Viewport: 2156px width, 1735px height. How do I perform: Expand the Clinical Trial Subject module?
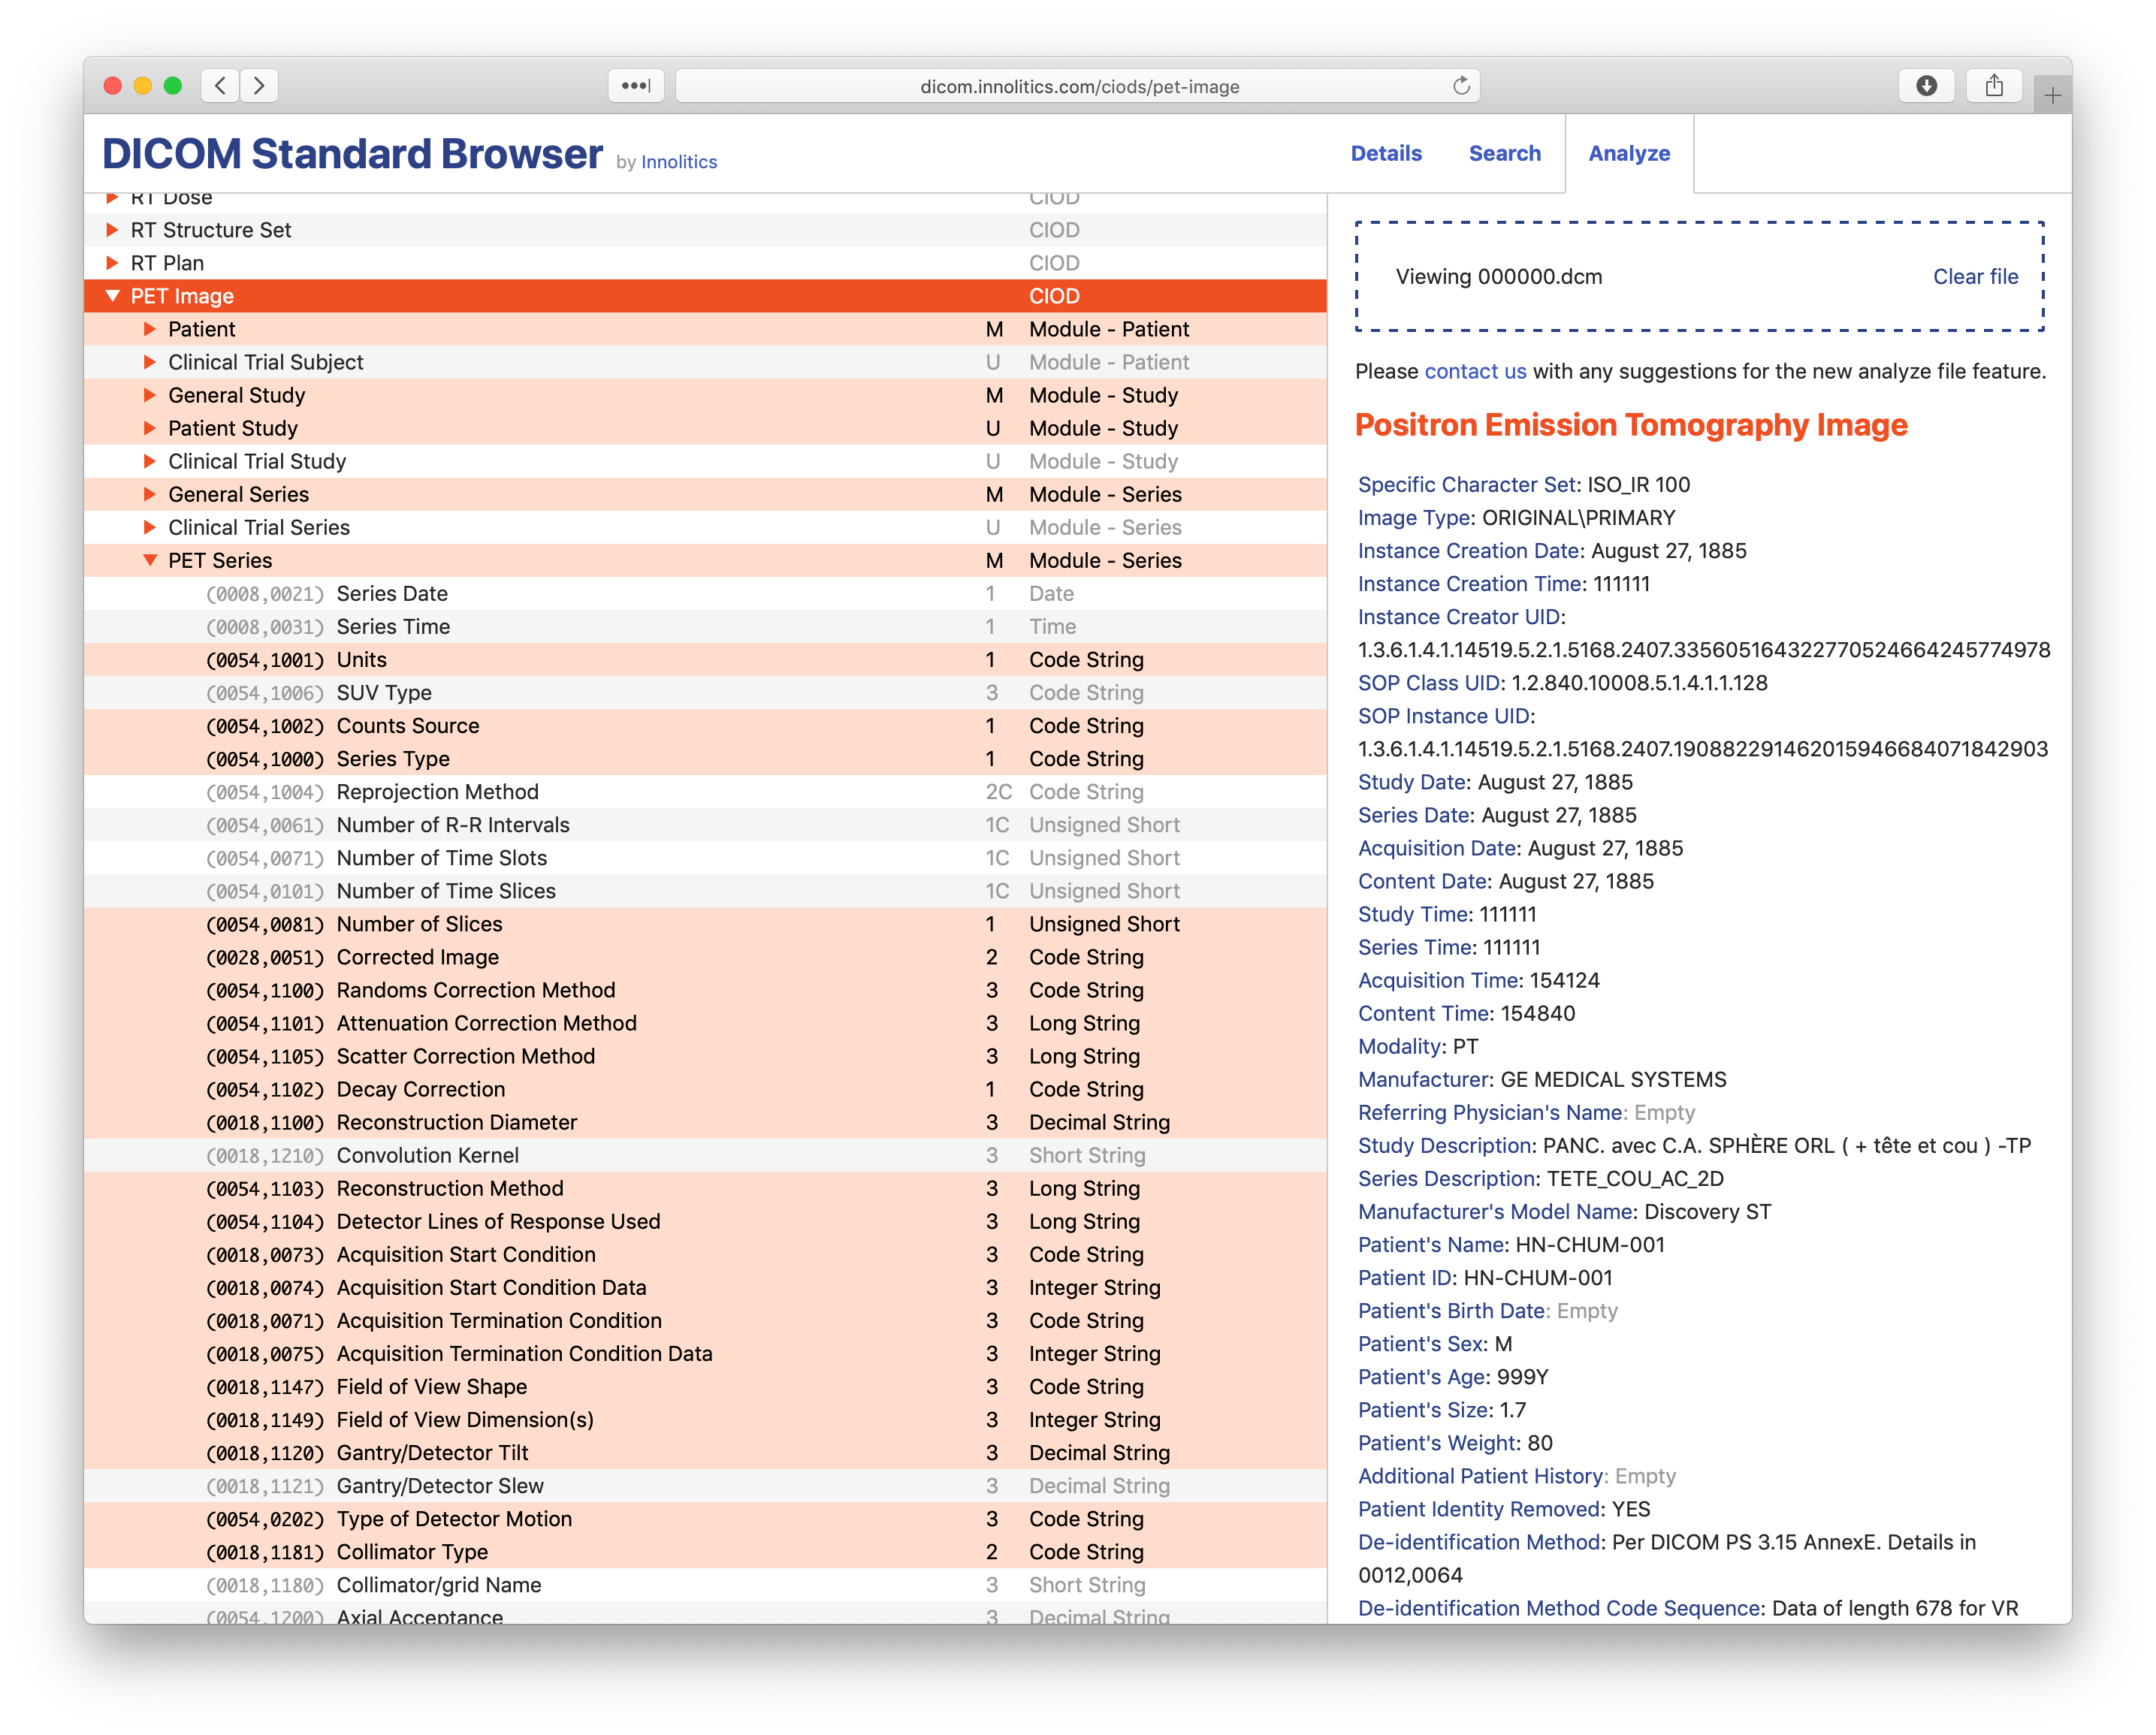(x=150, y=362)
